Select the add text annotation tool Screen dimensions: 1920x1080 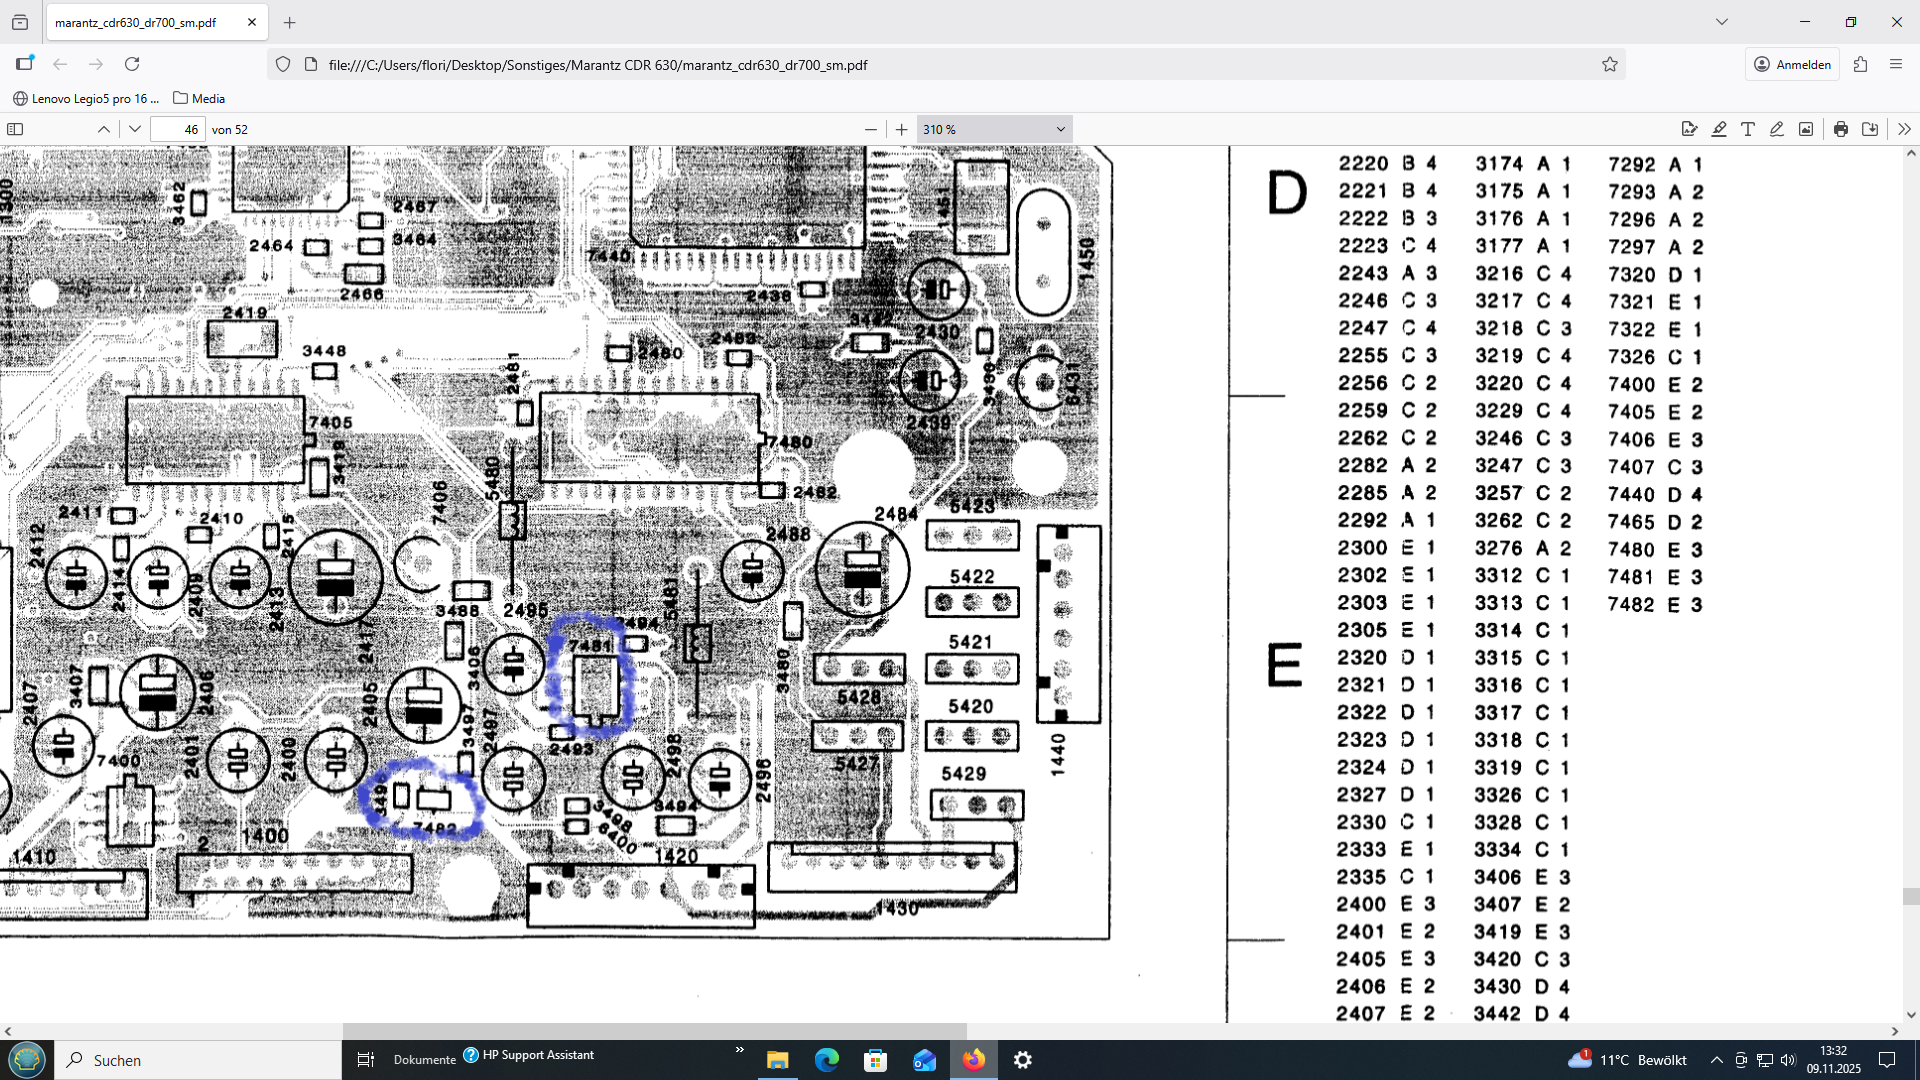click(x=1748, y=129)
